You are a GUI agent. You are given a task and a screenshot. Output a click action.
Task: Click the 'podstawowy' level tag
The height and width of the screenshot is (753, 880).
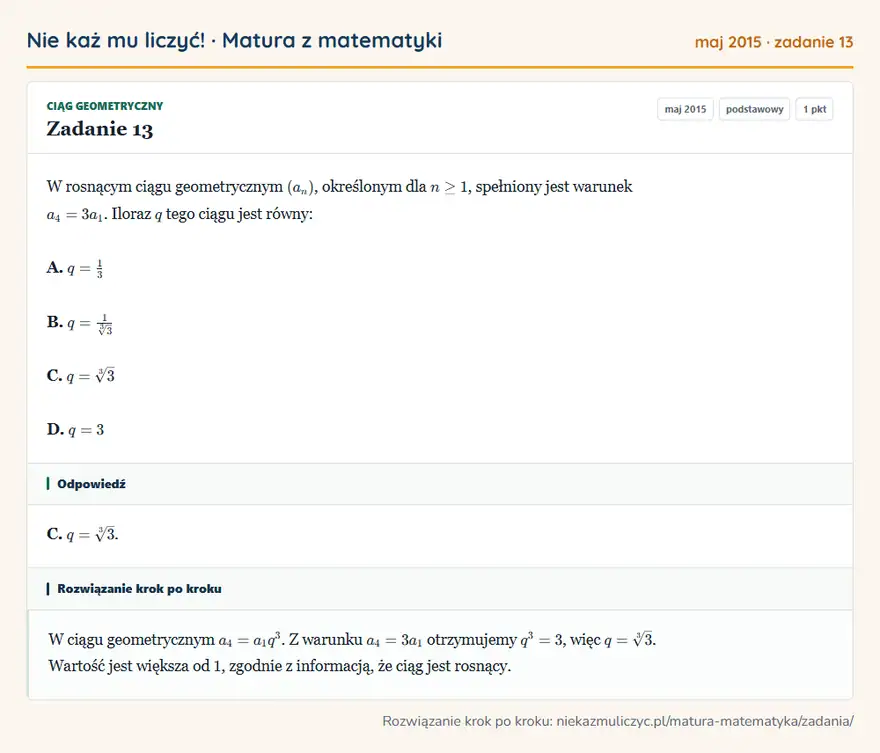pyautogui.click(x=754, y=109)
